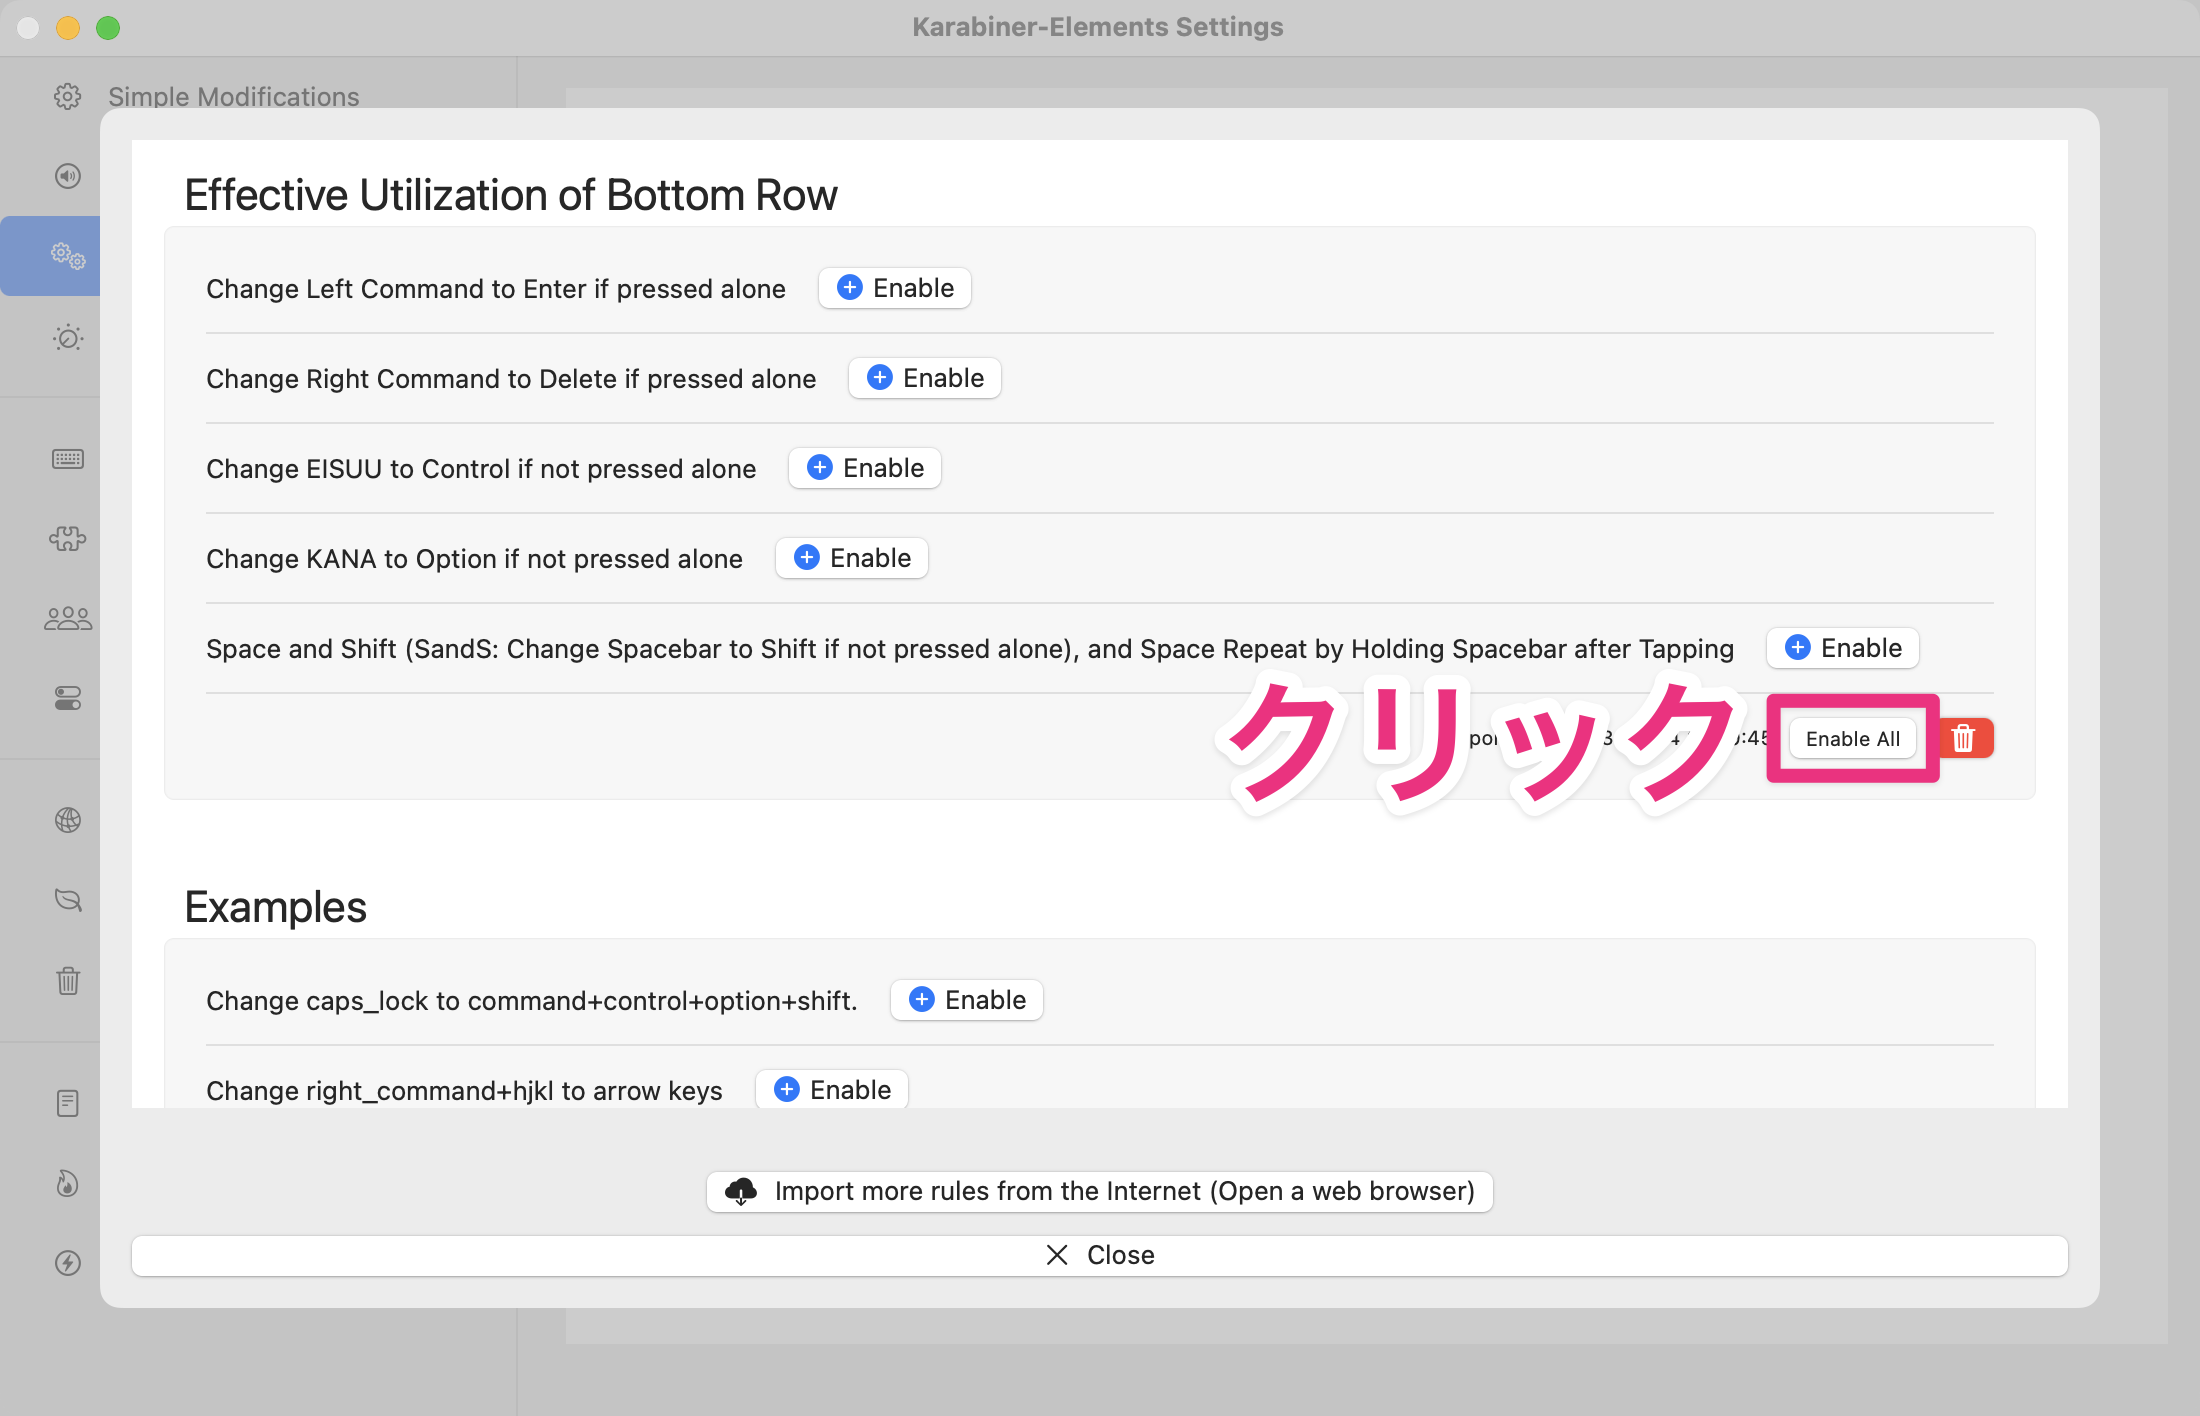
Task: Open the globe icon in sidebar
Action: pyautogui.click(x=67, y=820)
